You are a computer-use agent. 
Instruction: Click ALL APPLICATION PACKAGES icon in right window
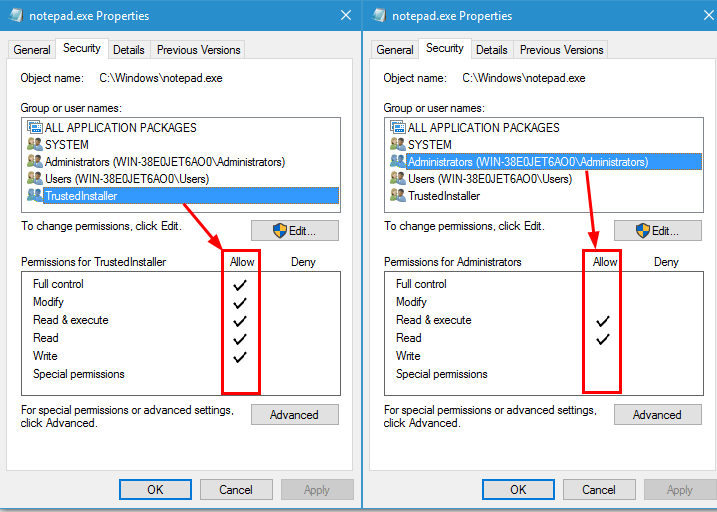pos(397,127)
